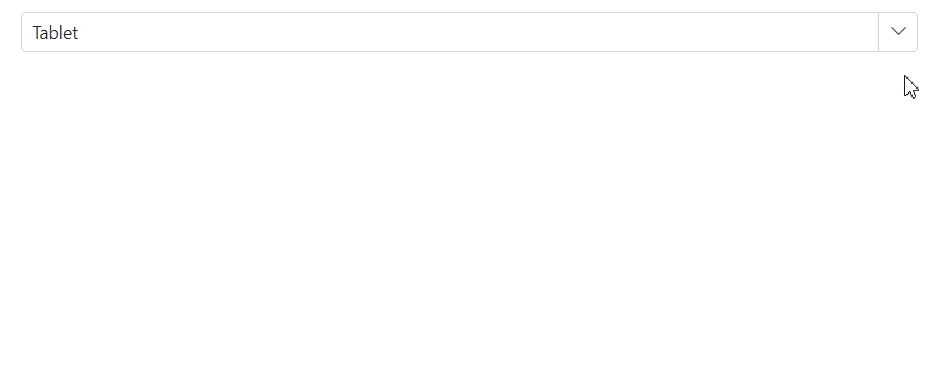
Task: Click inside the Tablet text field
Action: pos(450,32)
